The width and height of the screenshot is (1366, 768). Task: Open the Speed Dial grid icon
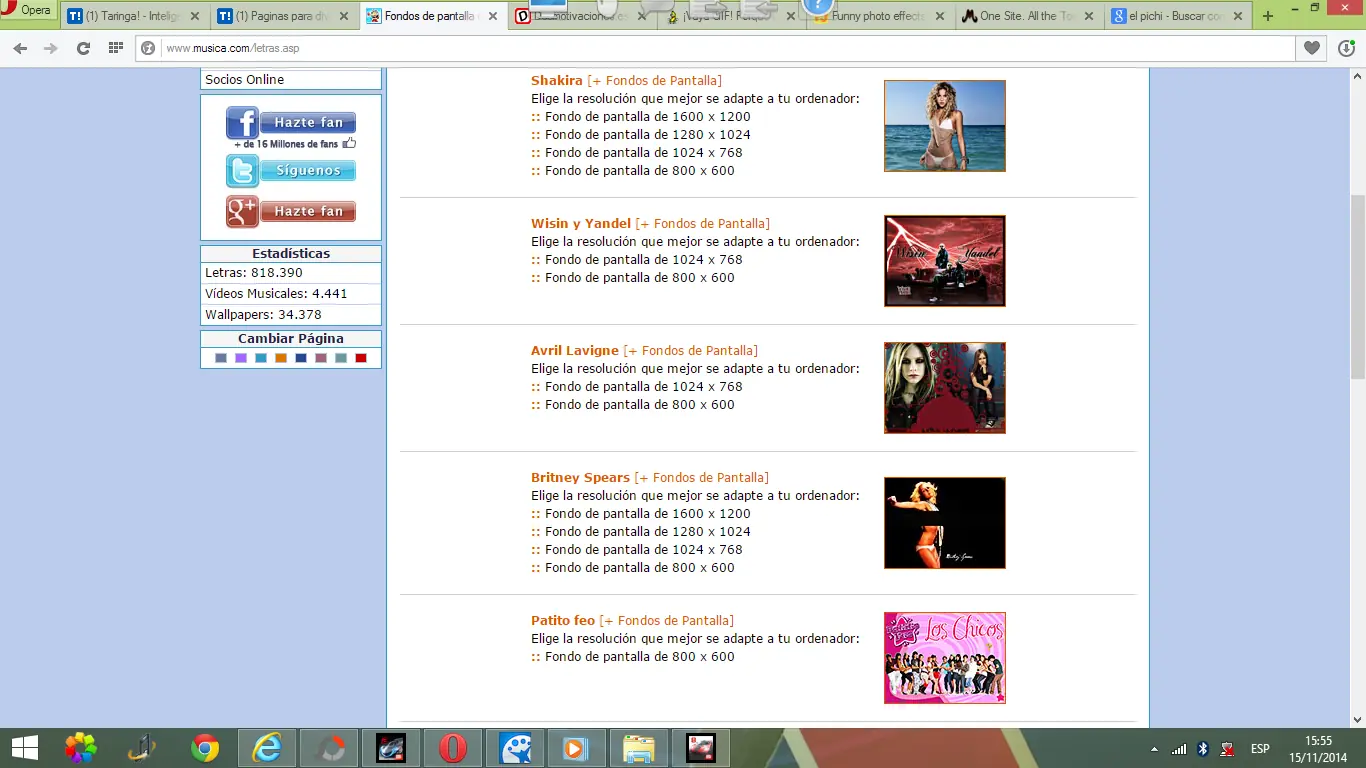coord(115,48)
